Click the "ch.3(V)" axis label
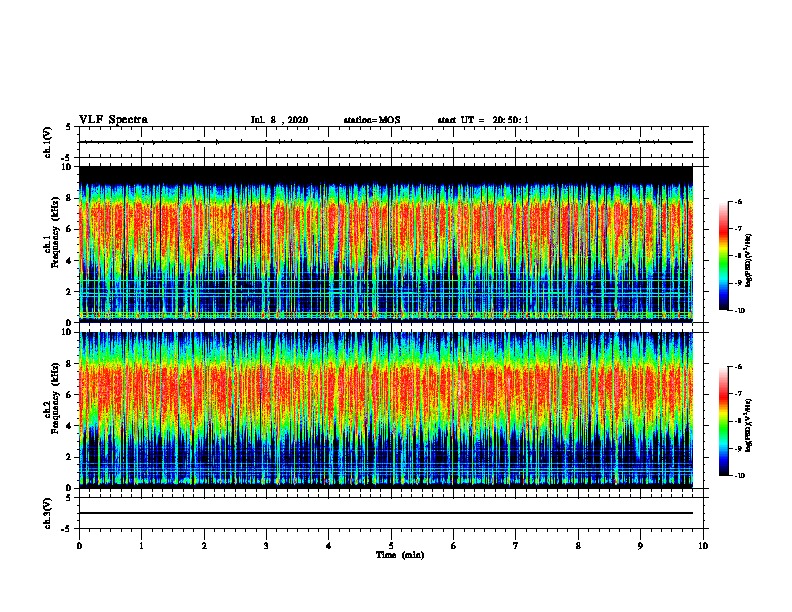792x612 pixels. pos(48,513)
